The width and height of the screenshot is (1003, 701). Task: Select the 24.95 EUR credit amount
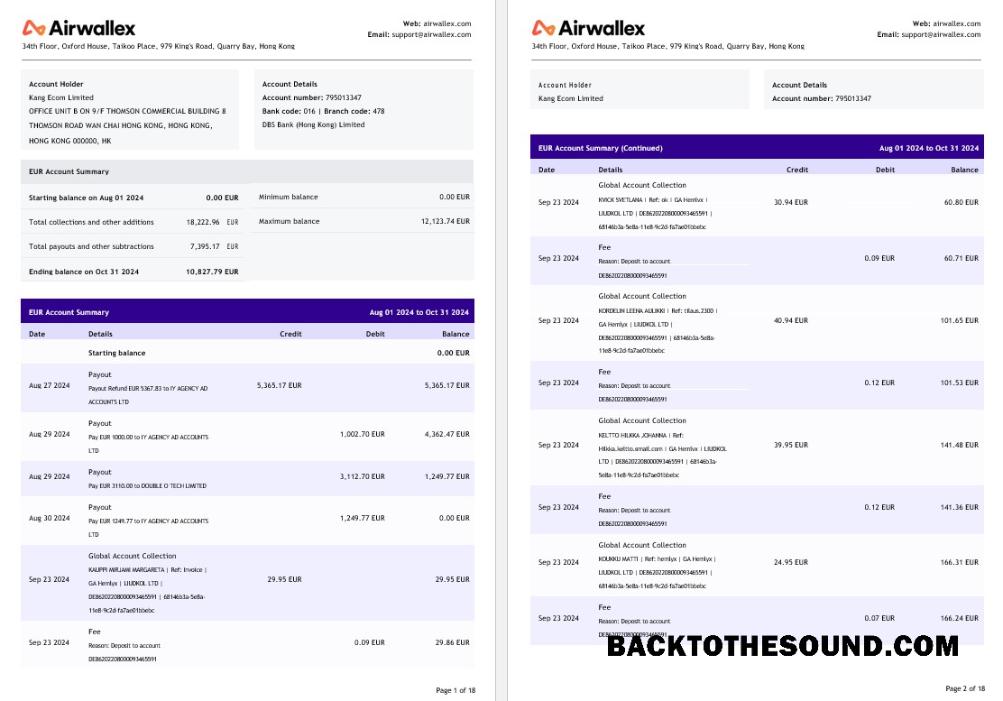[x=791, y=562]
